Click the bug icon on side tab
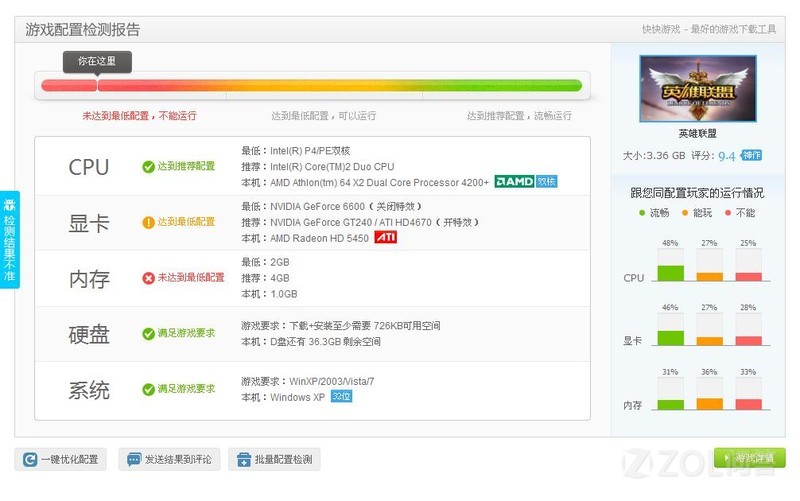Screen dimensions: 800x501 (x=9, y=205)
